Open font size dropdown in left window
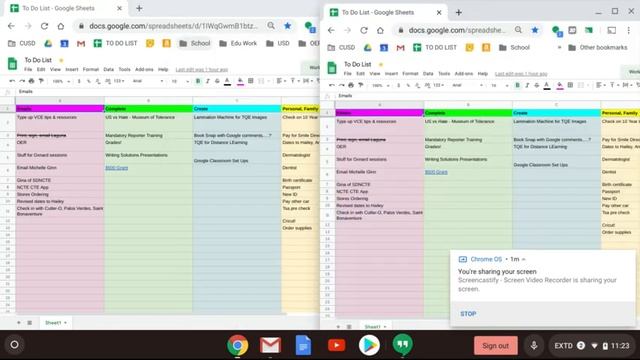640x360 pixels. tap(180, 81)
